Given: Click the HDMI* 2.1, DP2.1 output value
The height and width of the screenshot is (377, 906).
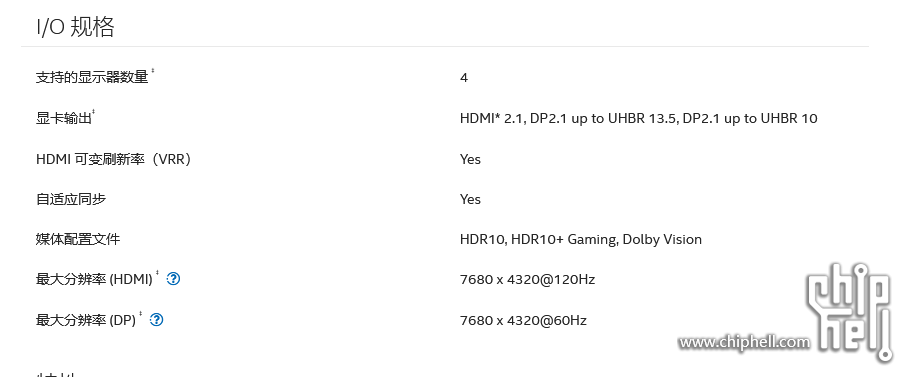Looking at the screenshot, I should 638,119.
